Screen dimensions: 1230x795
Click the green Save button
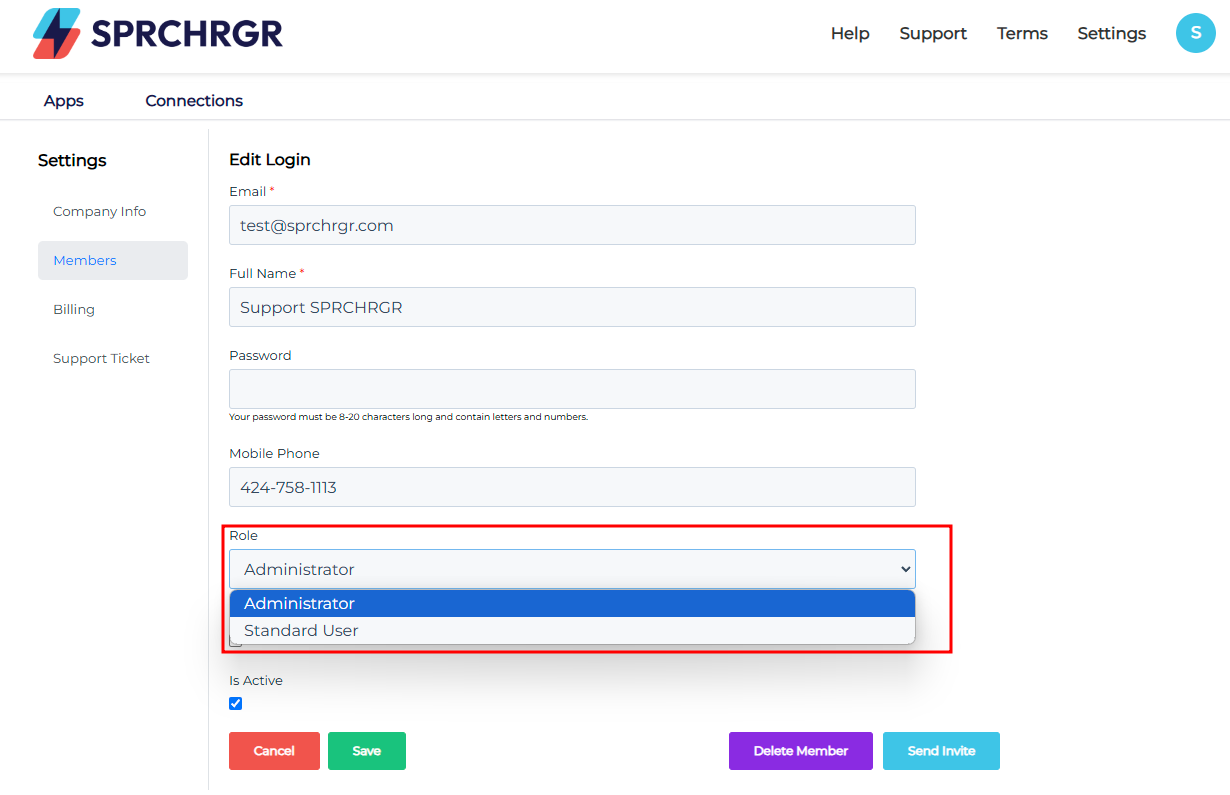tap(367, 751)
